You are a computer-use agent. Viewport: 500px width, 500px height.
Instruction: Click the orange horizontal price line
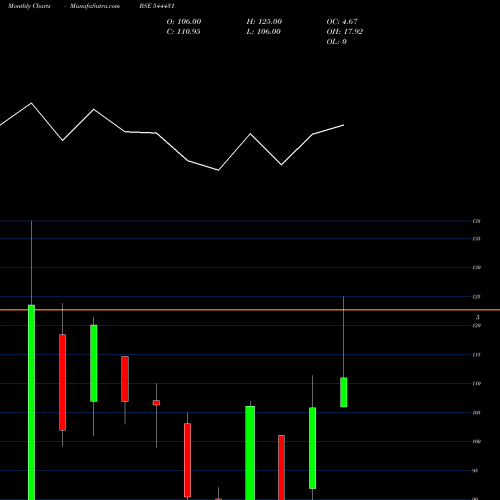click(x=250, y=310)
